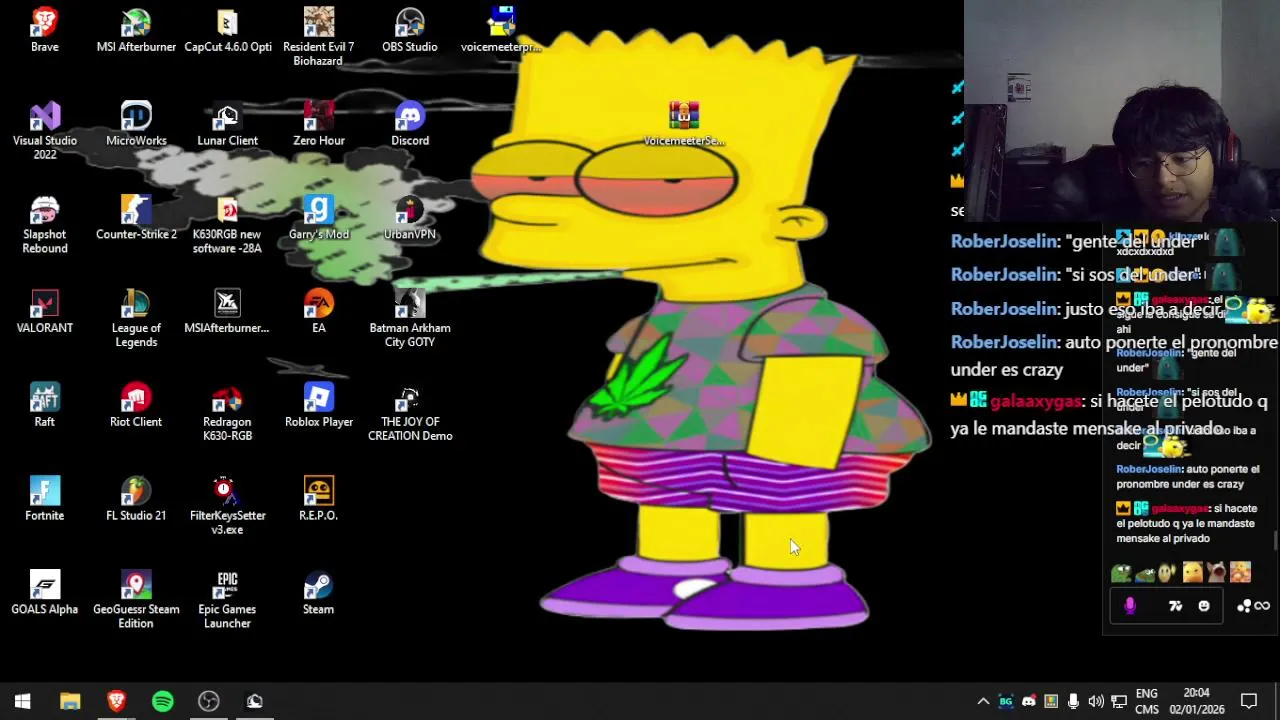Open the Windows Start menu

click(22, 701)
